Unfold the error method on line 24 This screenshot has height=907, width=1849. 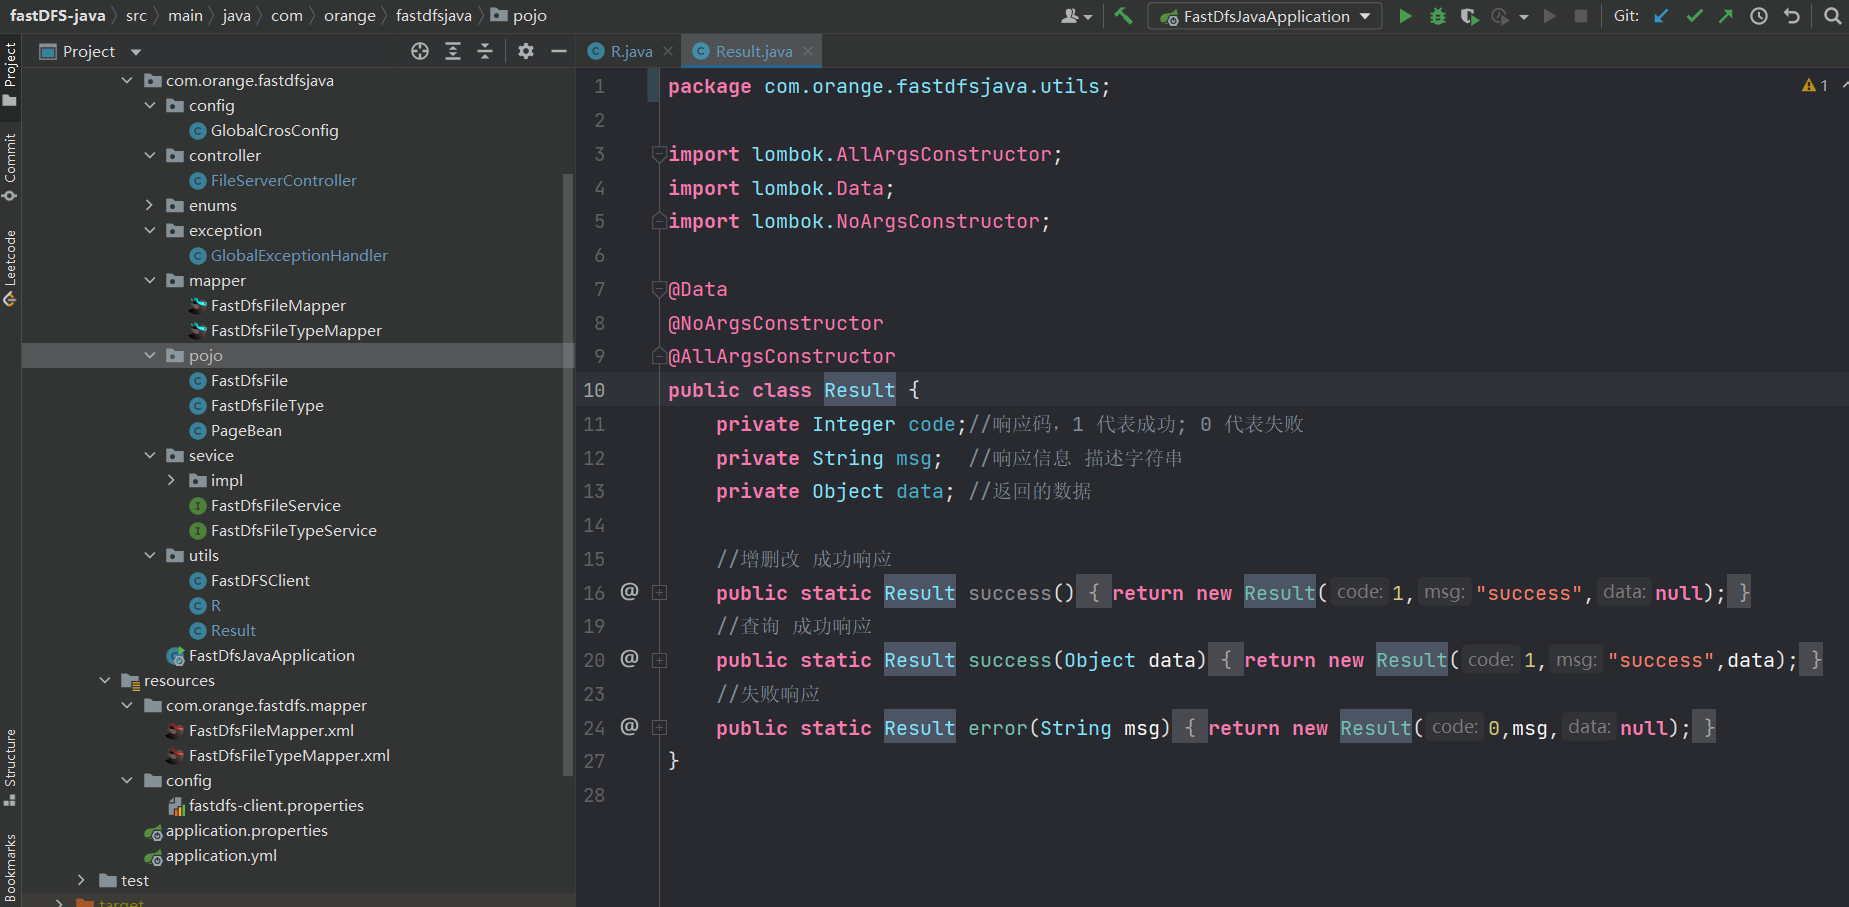(659, 727)
